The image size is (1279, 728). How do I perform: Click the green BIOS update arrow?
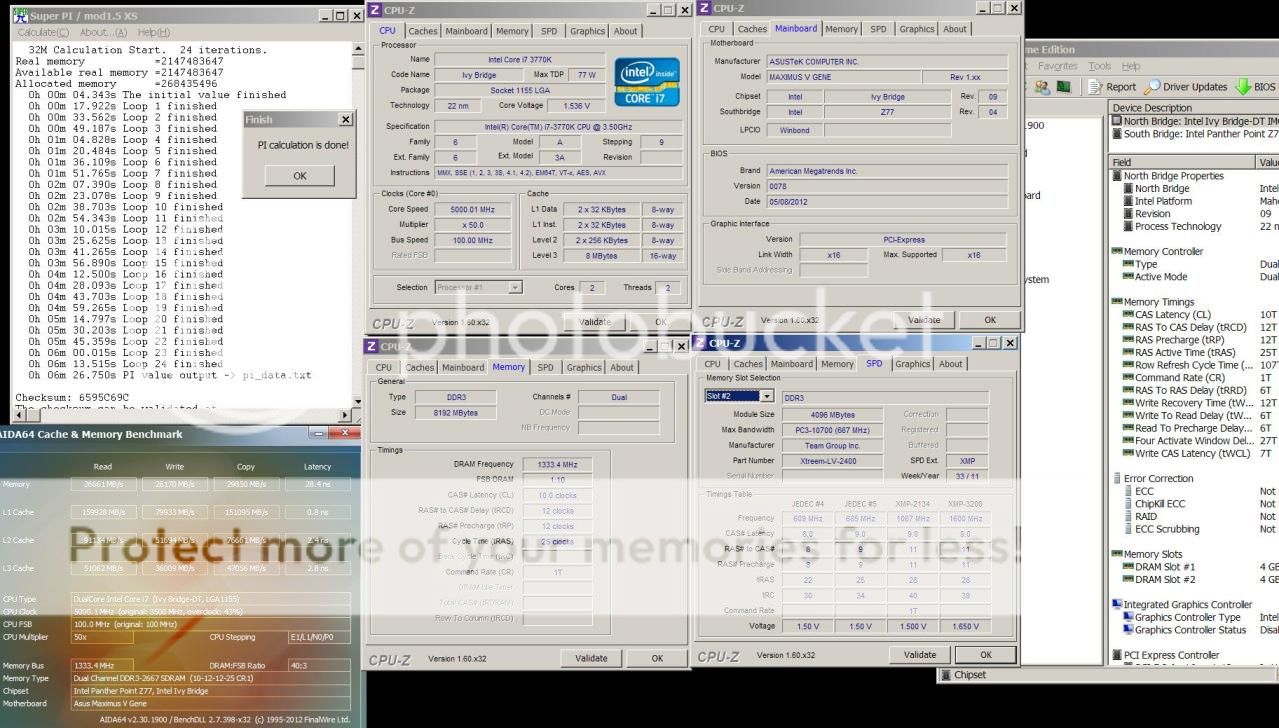pos(1244,87)
